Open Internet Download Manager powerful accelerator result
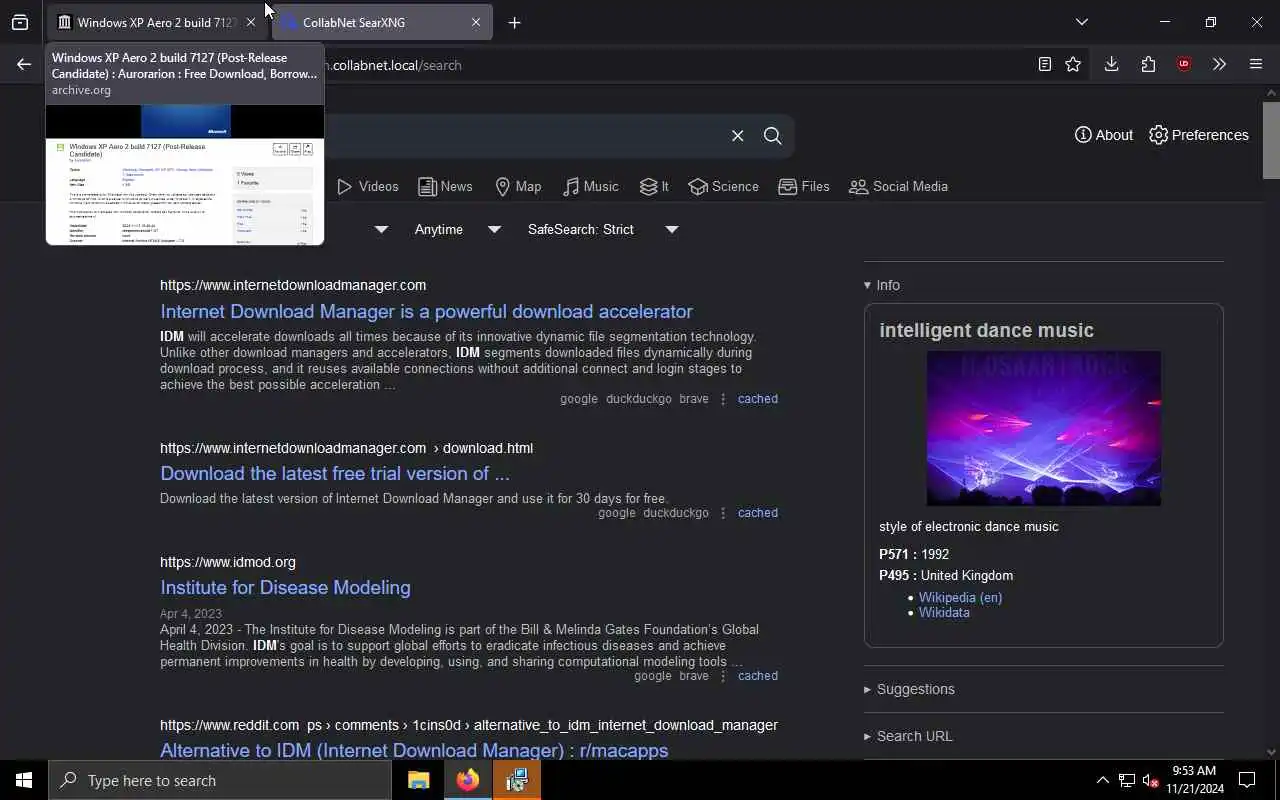The width and height of the screenshot is (1280, 800). click(426, 311)
